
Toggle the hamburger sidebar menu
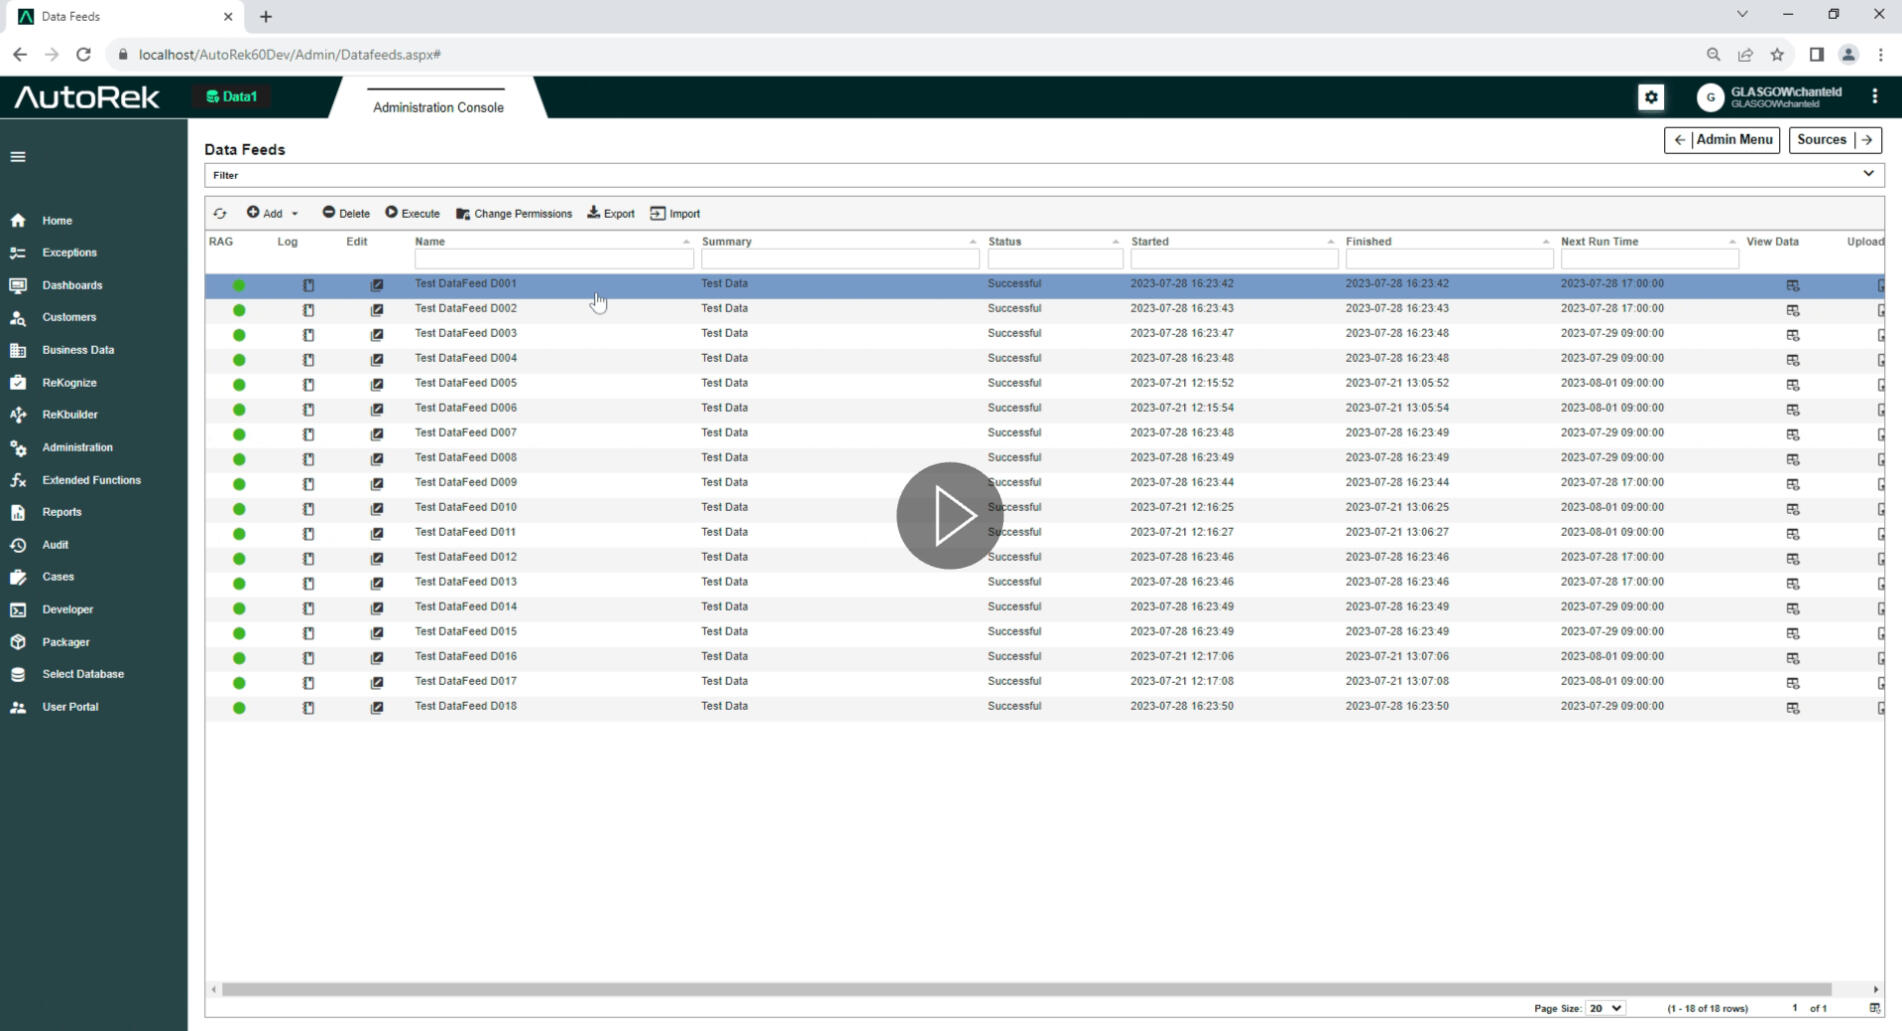coord(18,157)
